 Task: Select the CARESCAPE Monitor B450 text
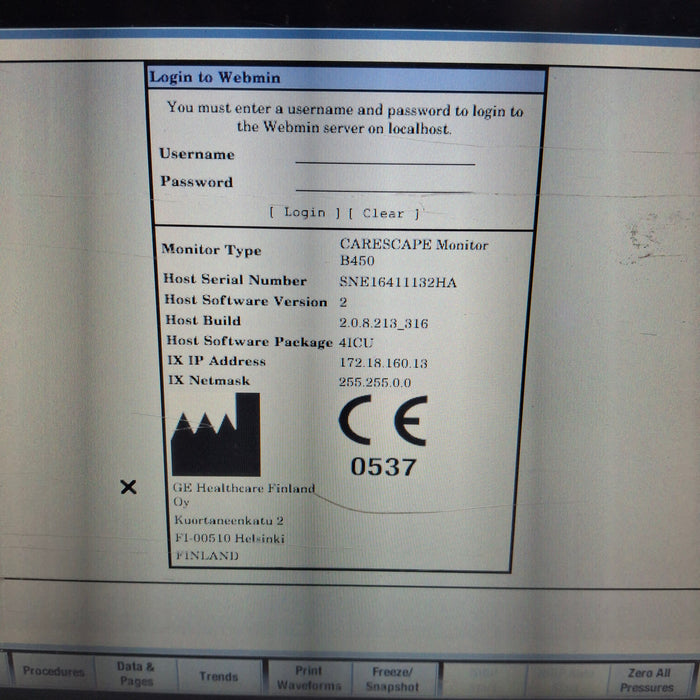pos(414,252)
